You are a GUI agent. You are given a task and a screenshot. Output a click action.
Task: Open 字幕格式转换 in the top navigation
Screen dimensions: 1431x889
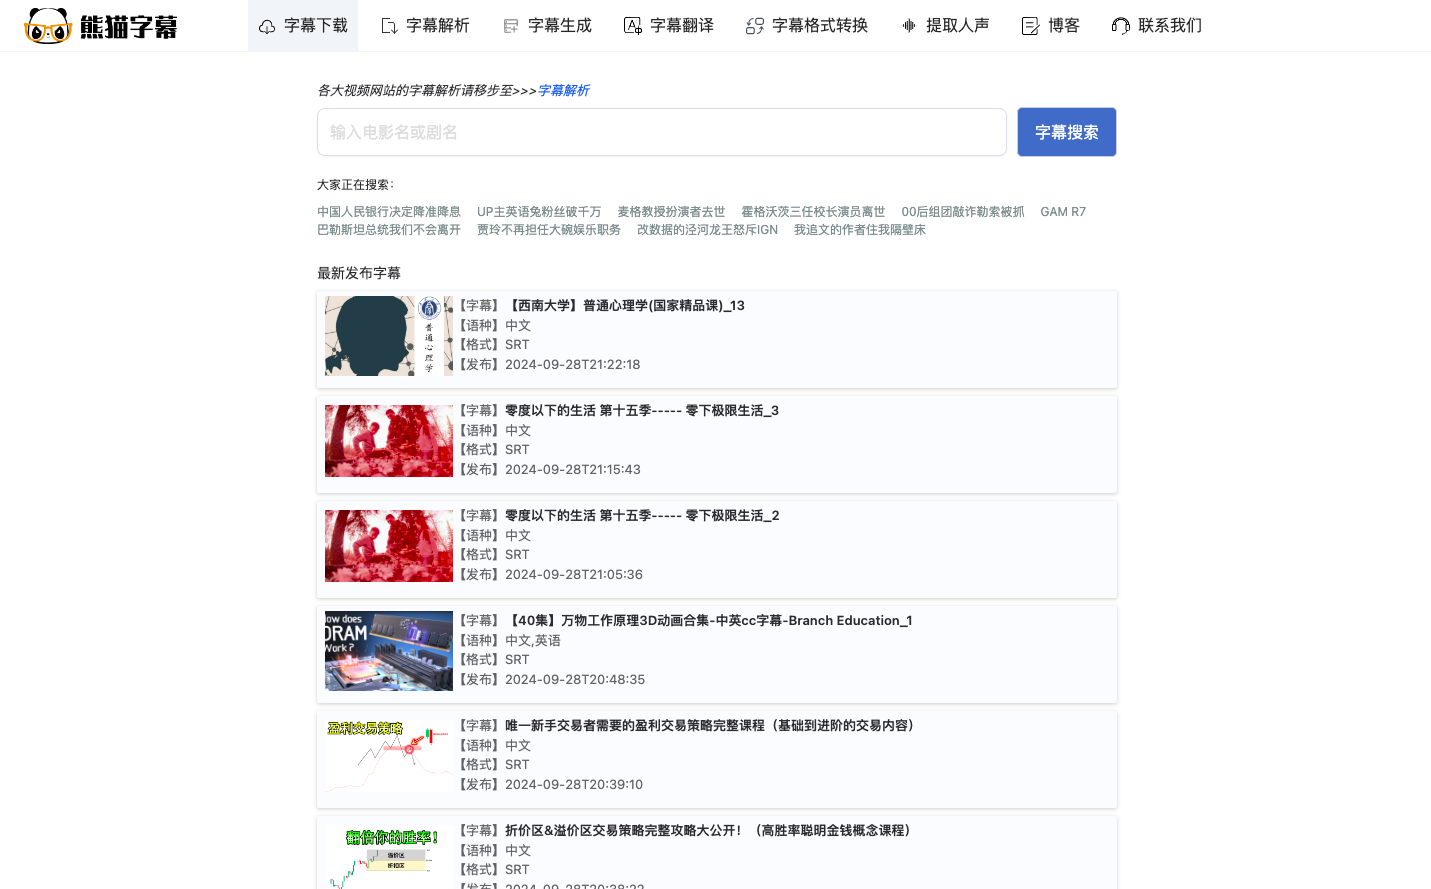pos(807,26)
